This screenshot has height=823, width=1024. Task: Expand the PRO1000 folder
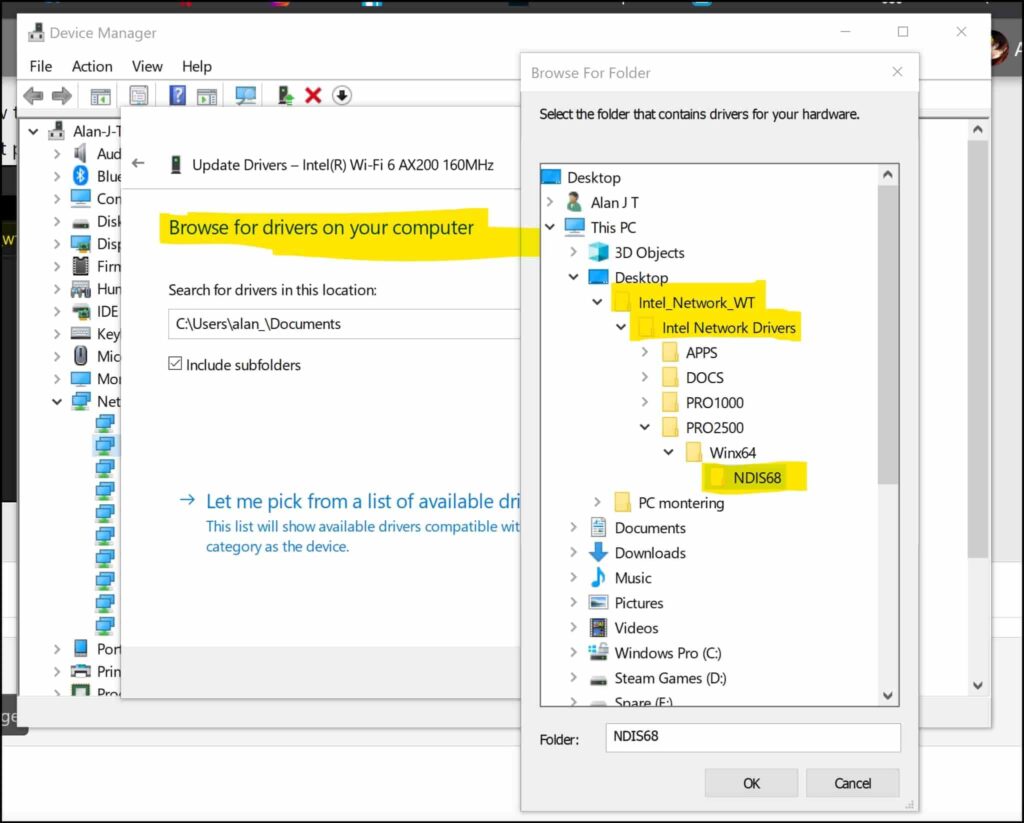[x=645, y=402]
